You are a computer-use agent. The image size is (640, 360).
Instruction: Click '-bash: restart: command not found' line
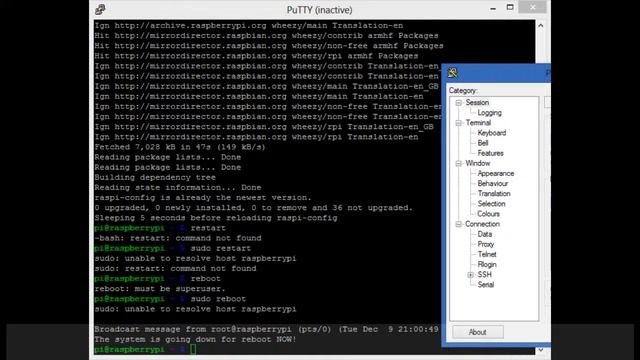(x=178, y=238)
